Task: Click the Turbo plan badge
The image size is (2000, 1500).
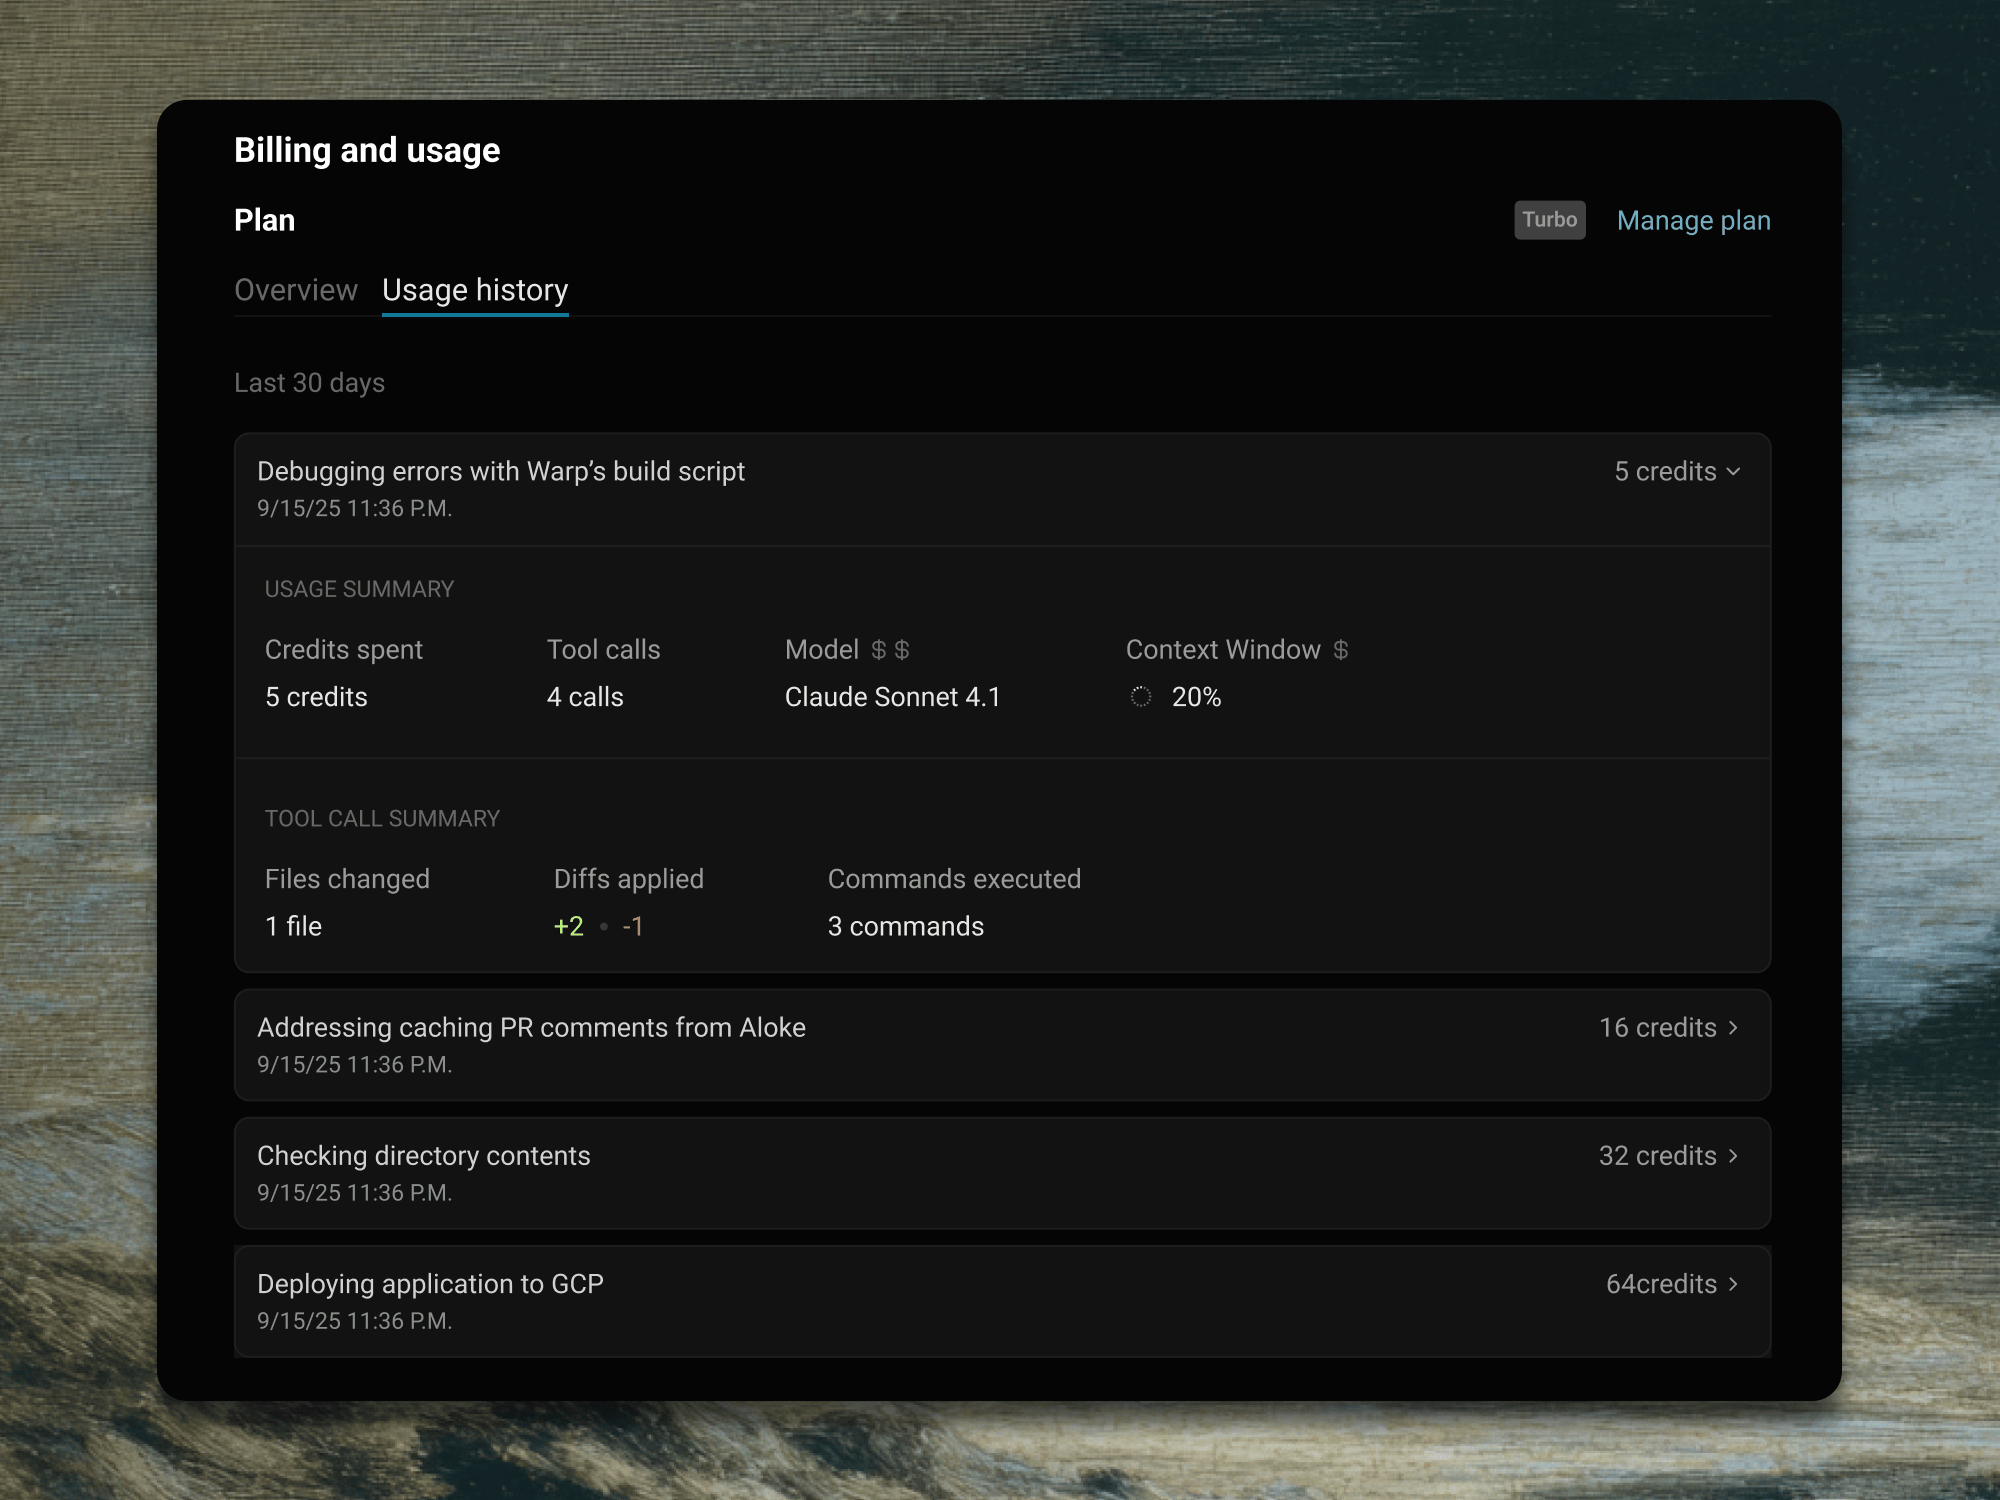Action: (1549, 220)
